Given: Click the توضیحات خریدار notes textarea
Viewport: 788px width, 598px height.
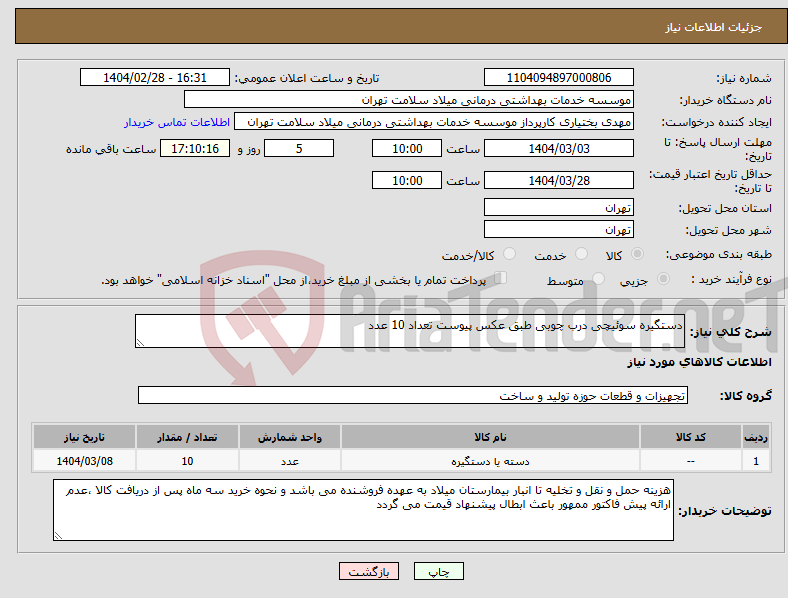Looking at the screenshot, I should coord(363,510).
